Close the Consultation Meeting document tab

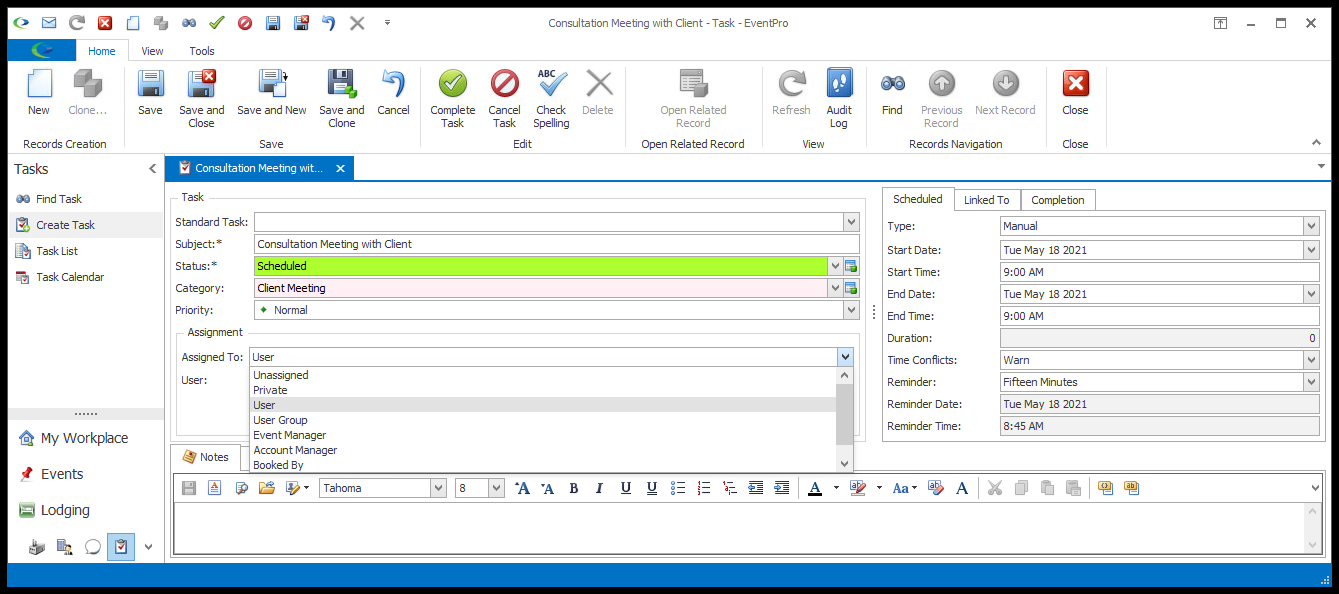[340, 169]
